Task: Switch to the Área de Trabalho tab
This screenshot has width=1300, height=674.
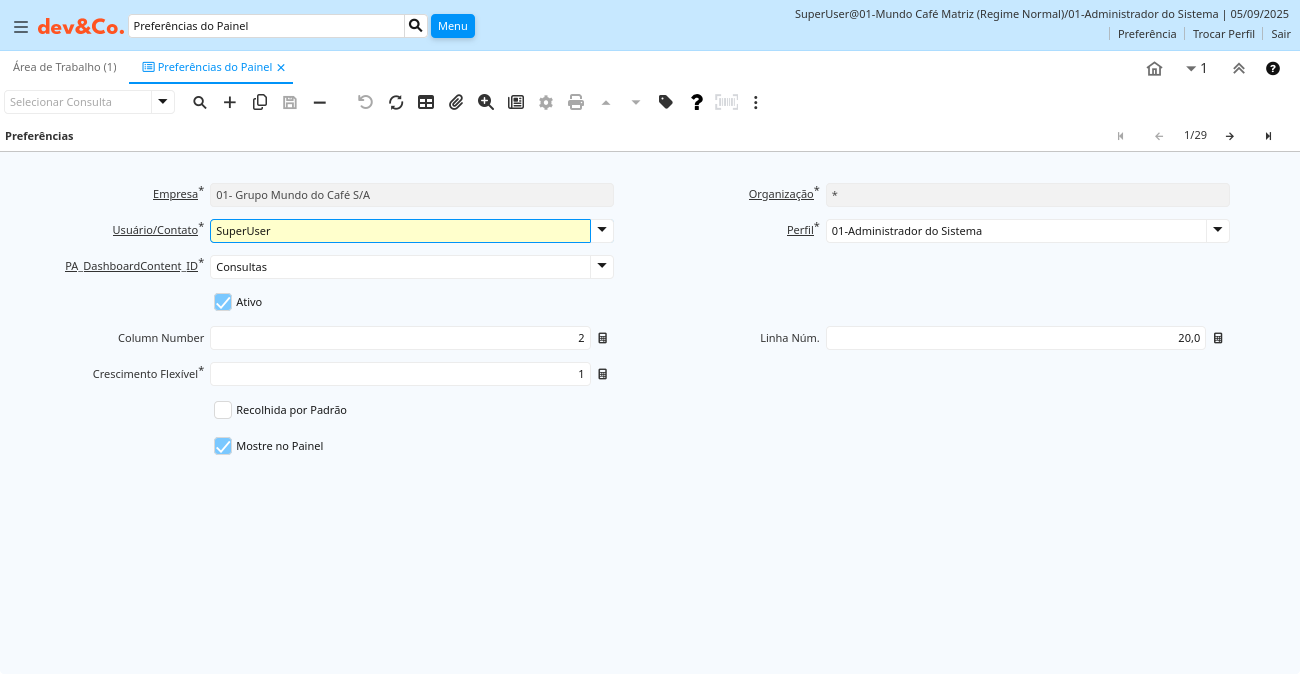Action: pos(65,67)
